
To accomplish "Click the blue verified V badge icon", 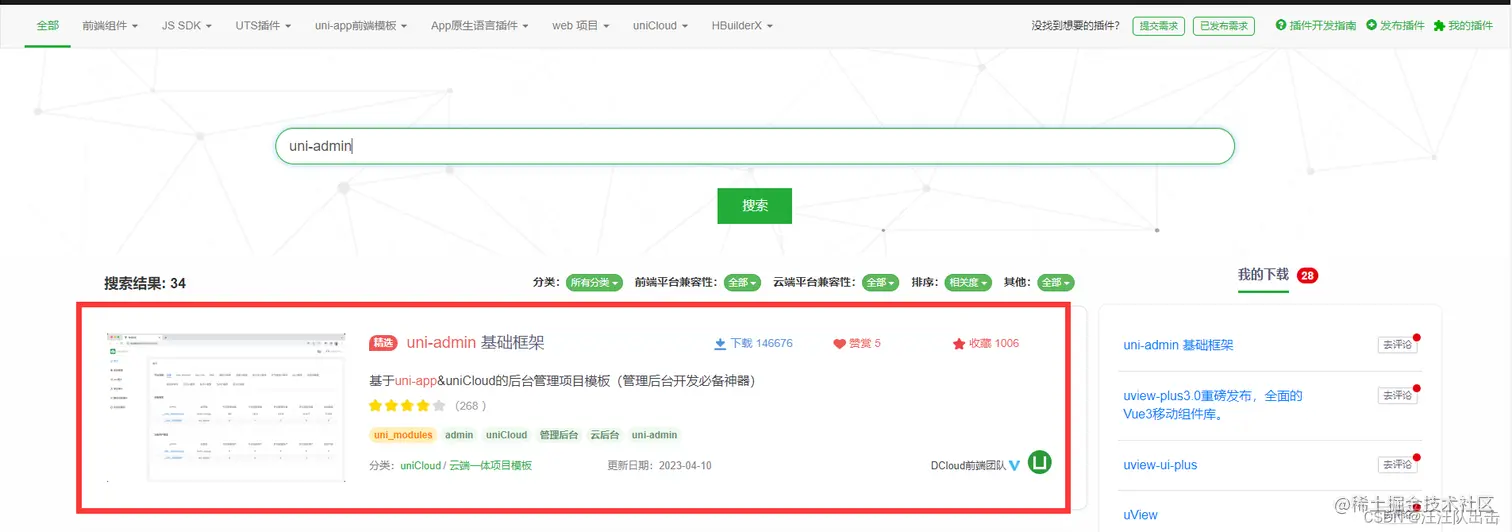I will click(x=1014, y=466).
